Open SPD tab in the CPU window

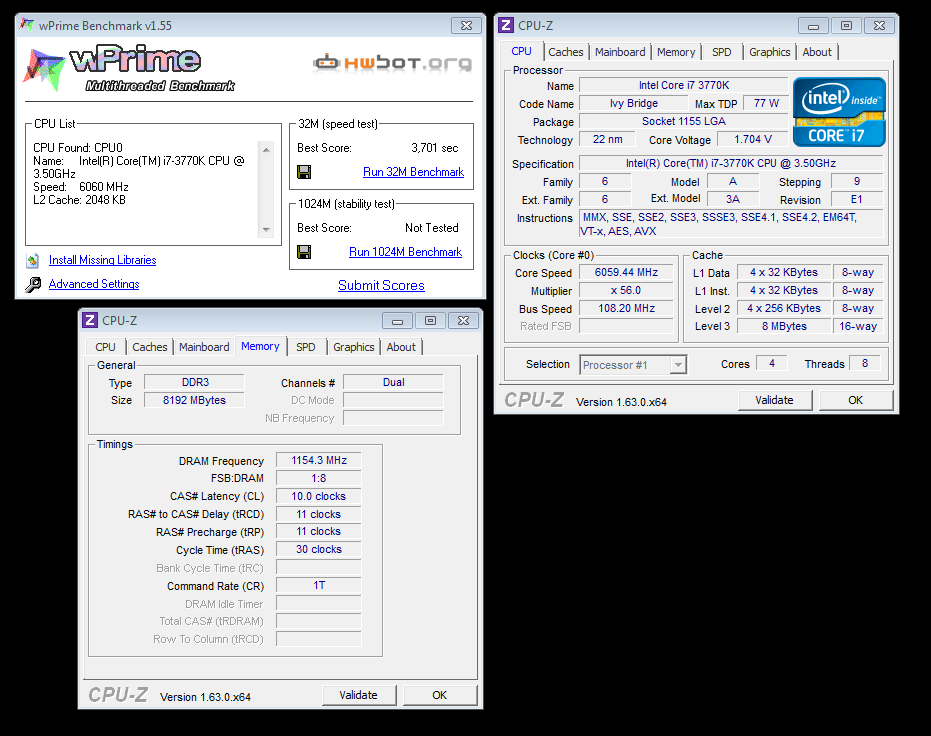(721, 52)
